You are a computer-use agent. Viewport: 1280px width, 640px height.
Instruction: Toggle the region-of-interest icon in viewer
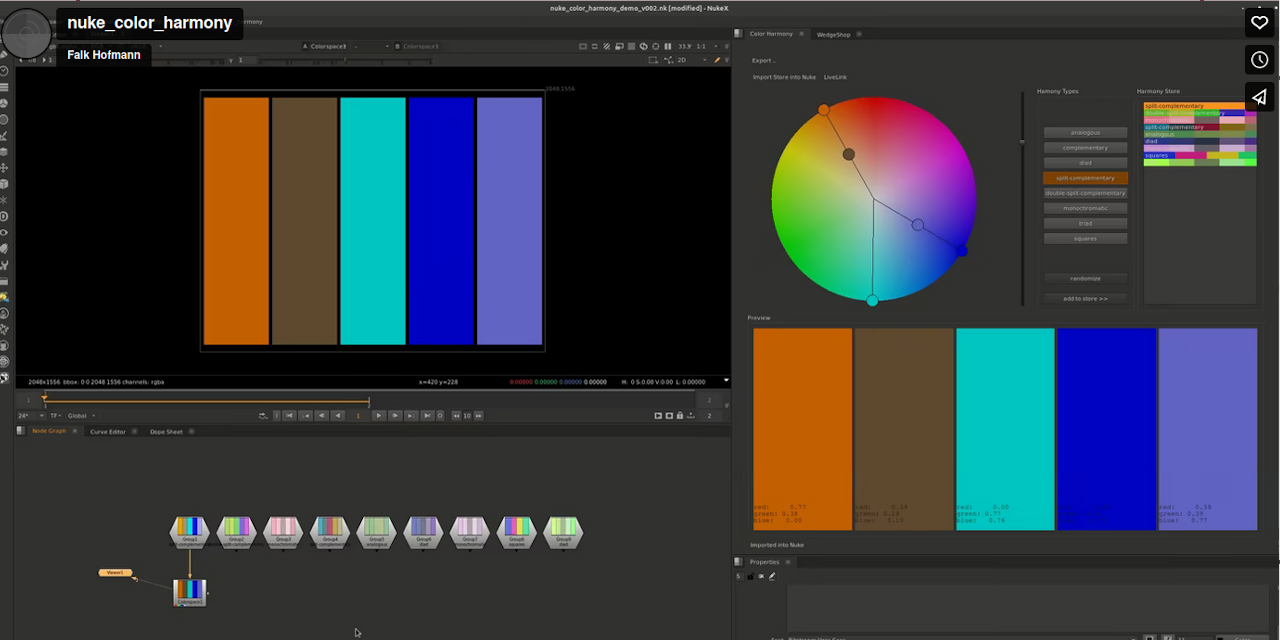pos(653,60)
